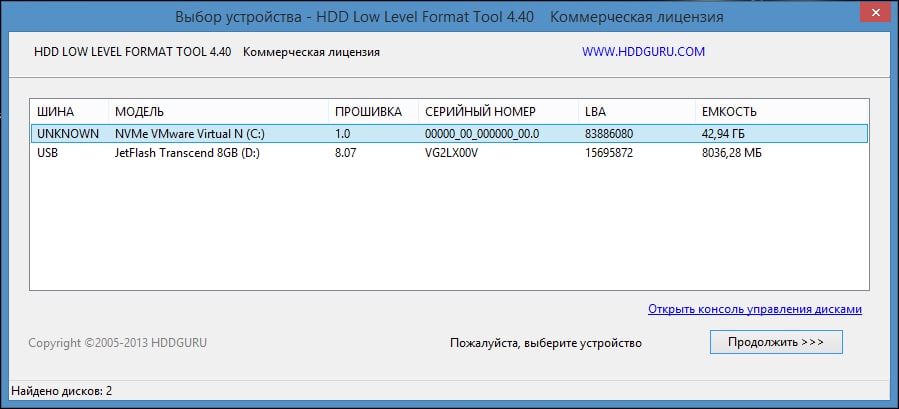Click the ЕМКОСТЬ column header
This screenshot has width=899, height=409.
(x=781, y=111)
